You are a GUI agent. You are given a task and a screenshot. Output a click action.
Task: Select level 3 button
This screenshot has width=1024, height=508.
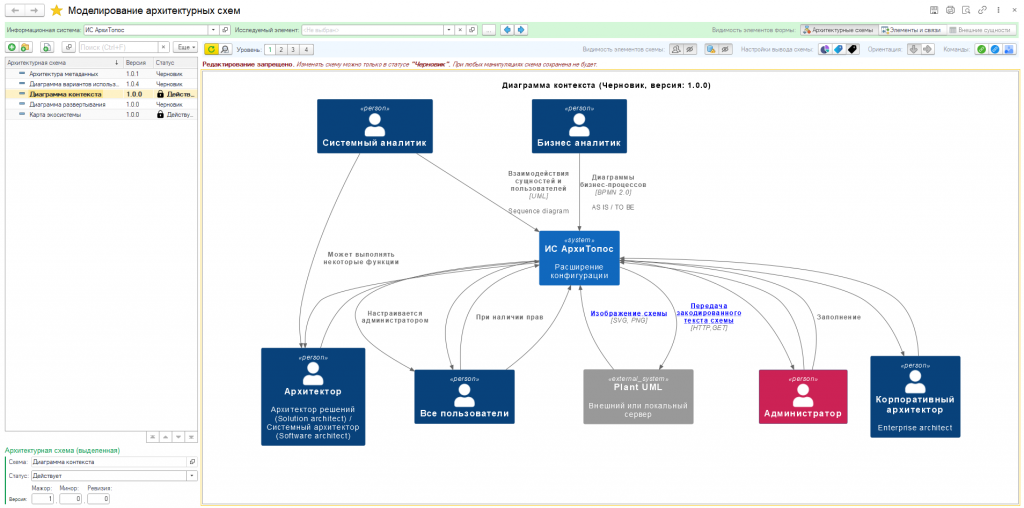293,49
